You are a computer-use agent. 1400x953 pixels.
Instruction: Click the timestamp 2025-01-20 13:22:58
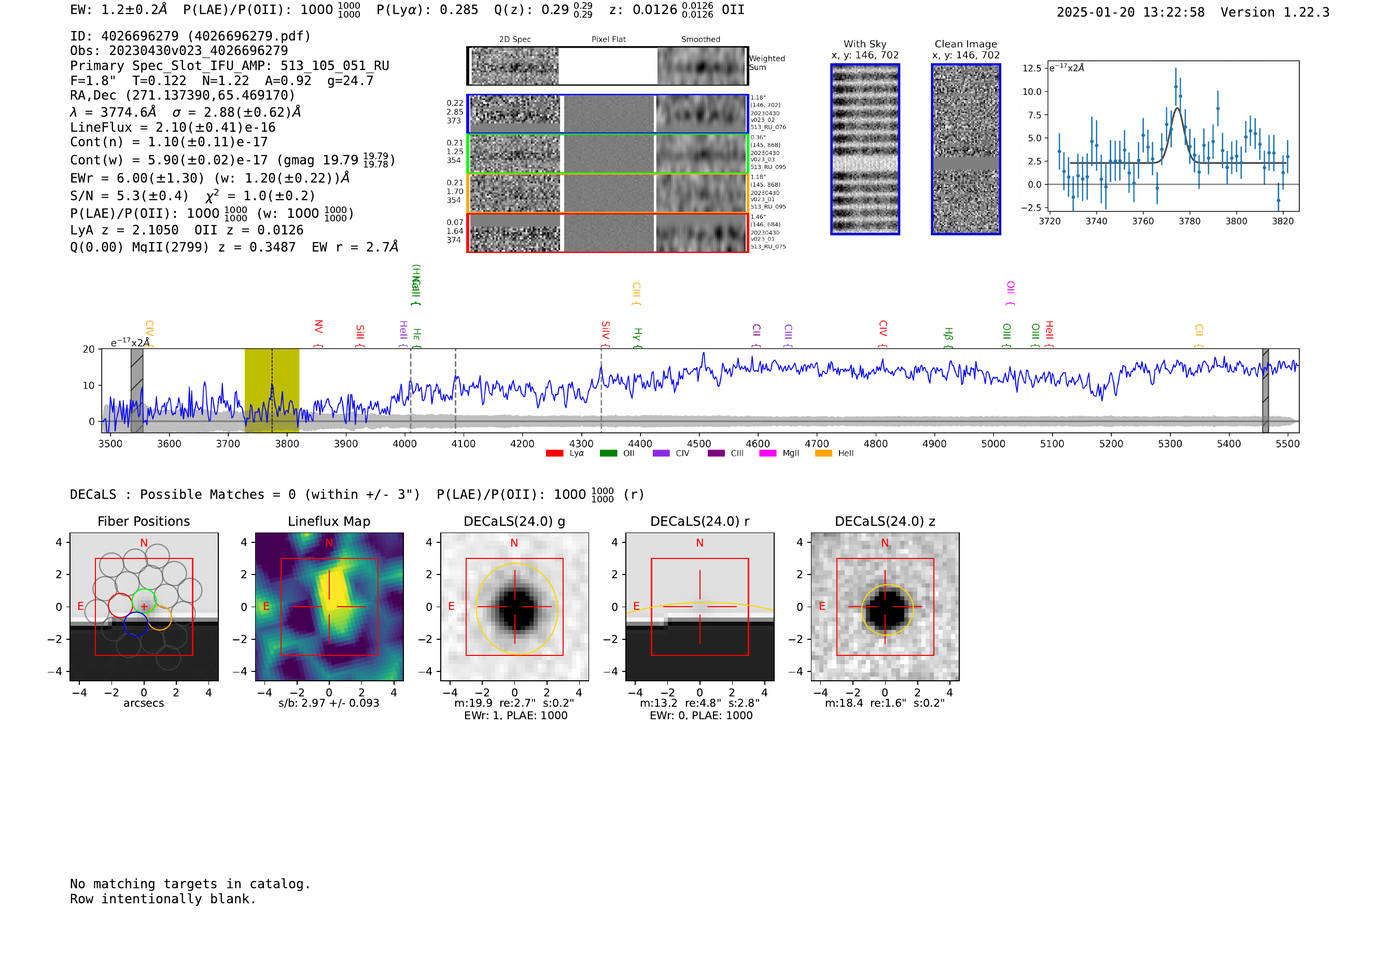tap(1131, 13)
